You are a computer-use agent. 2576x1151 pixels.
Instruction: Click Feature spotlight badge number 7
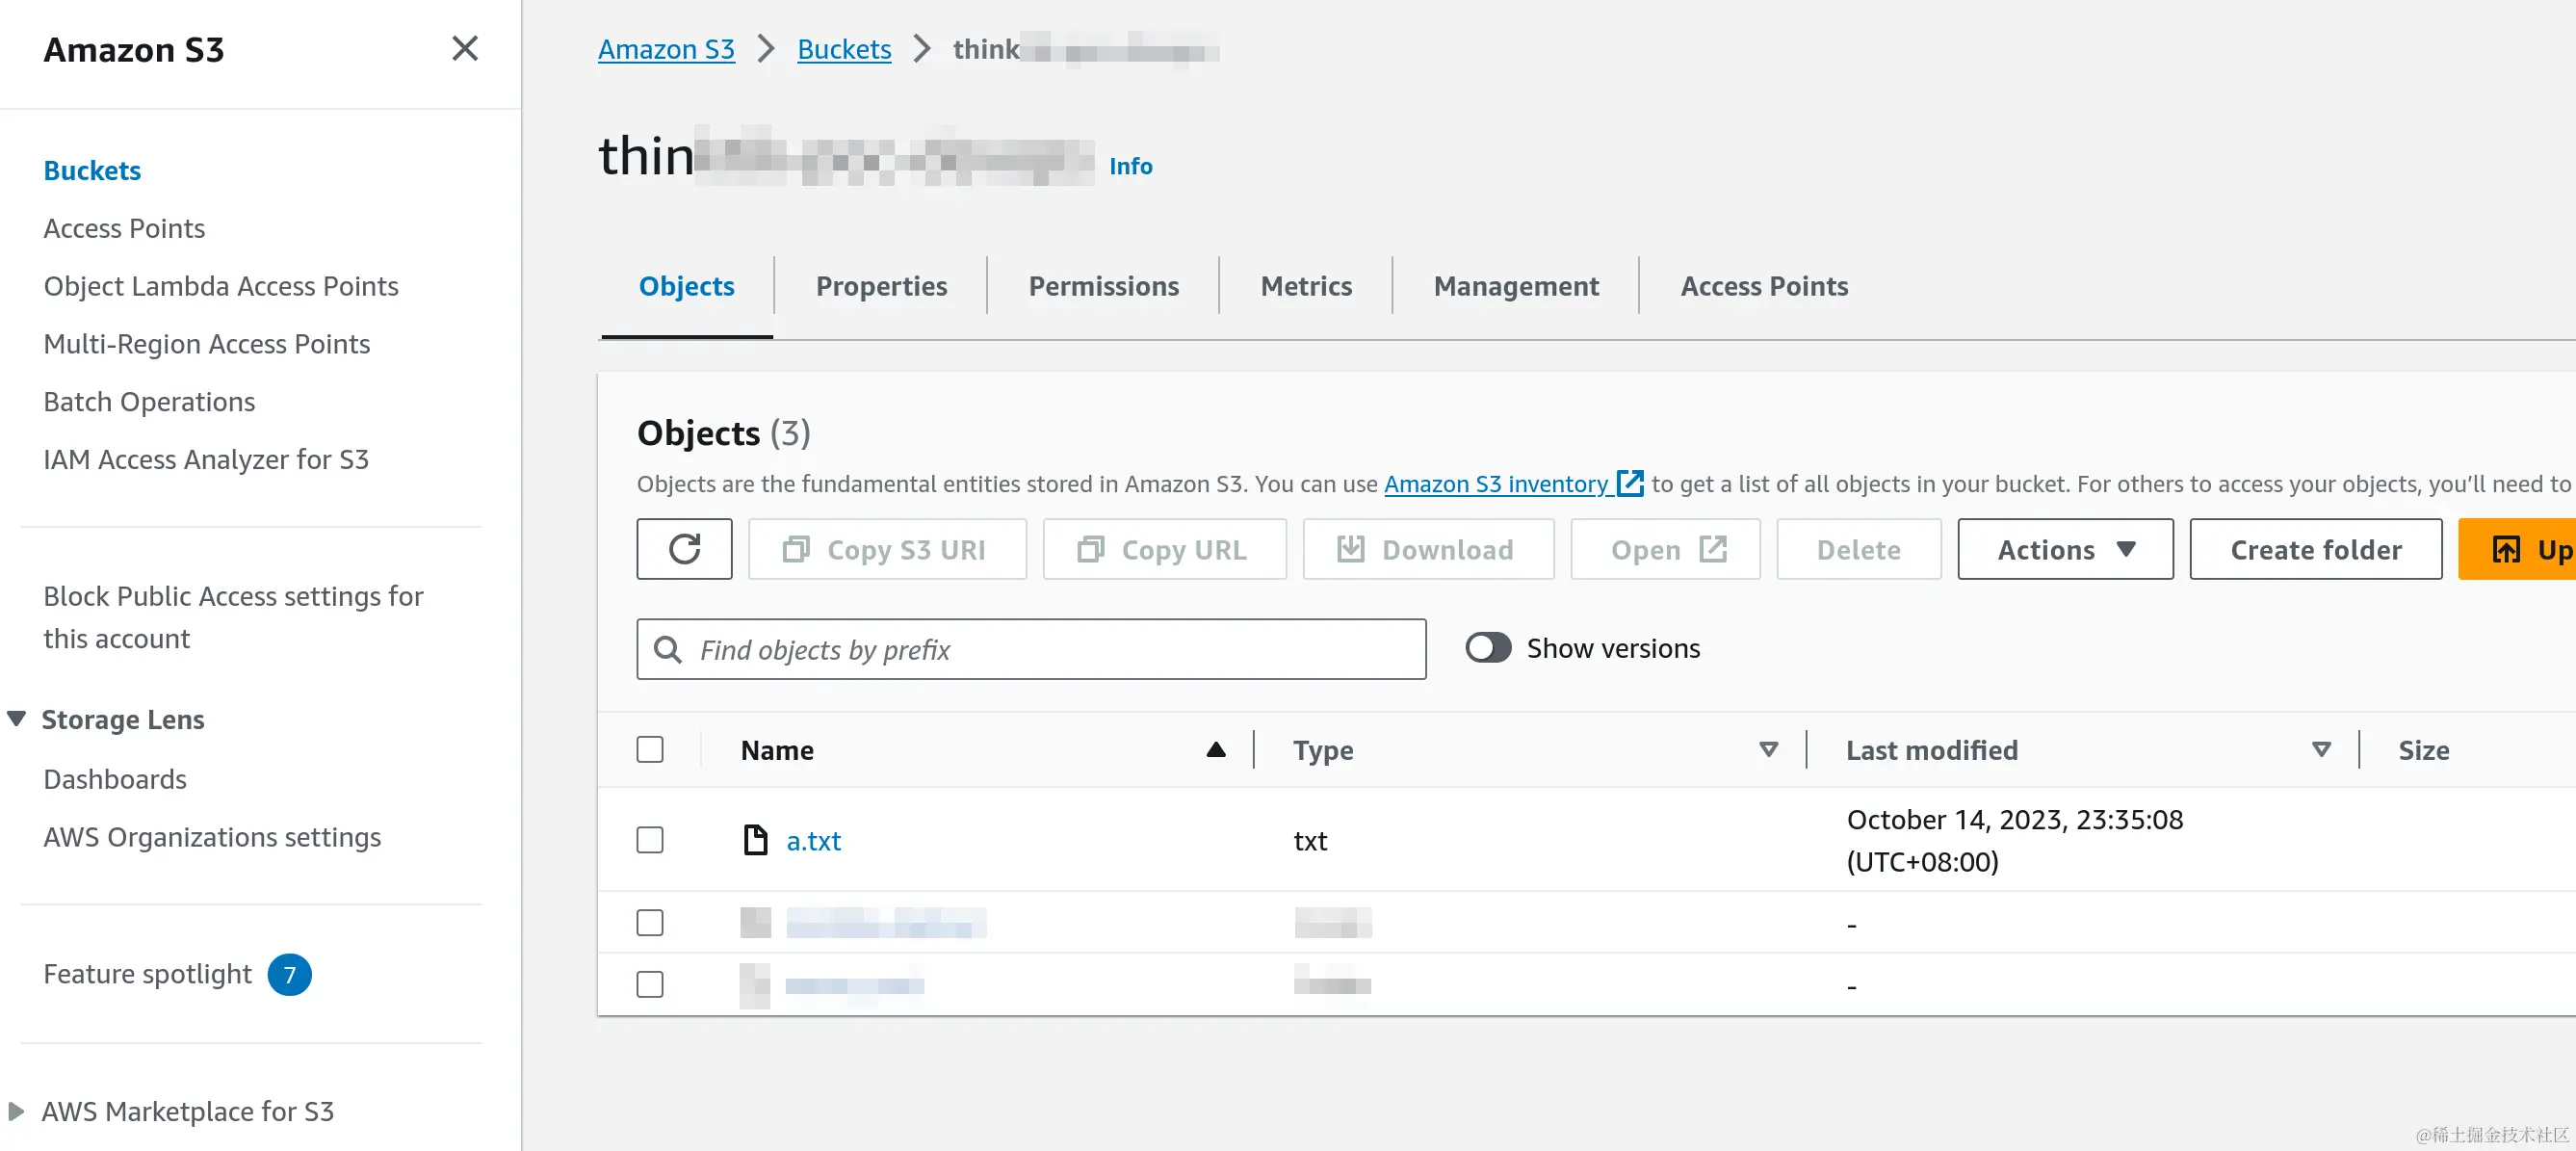289,974
